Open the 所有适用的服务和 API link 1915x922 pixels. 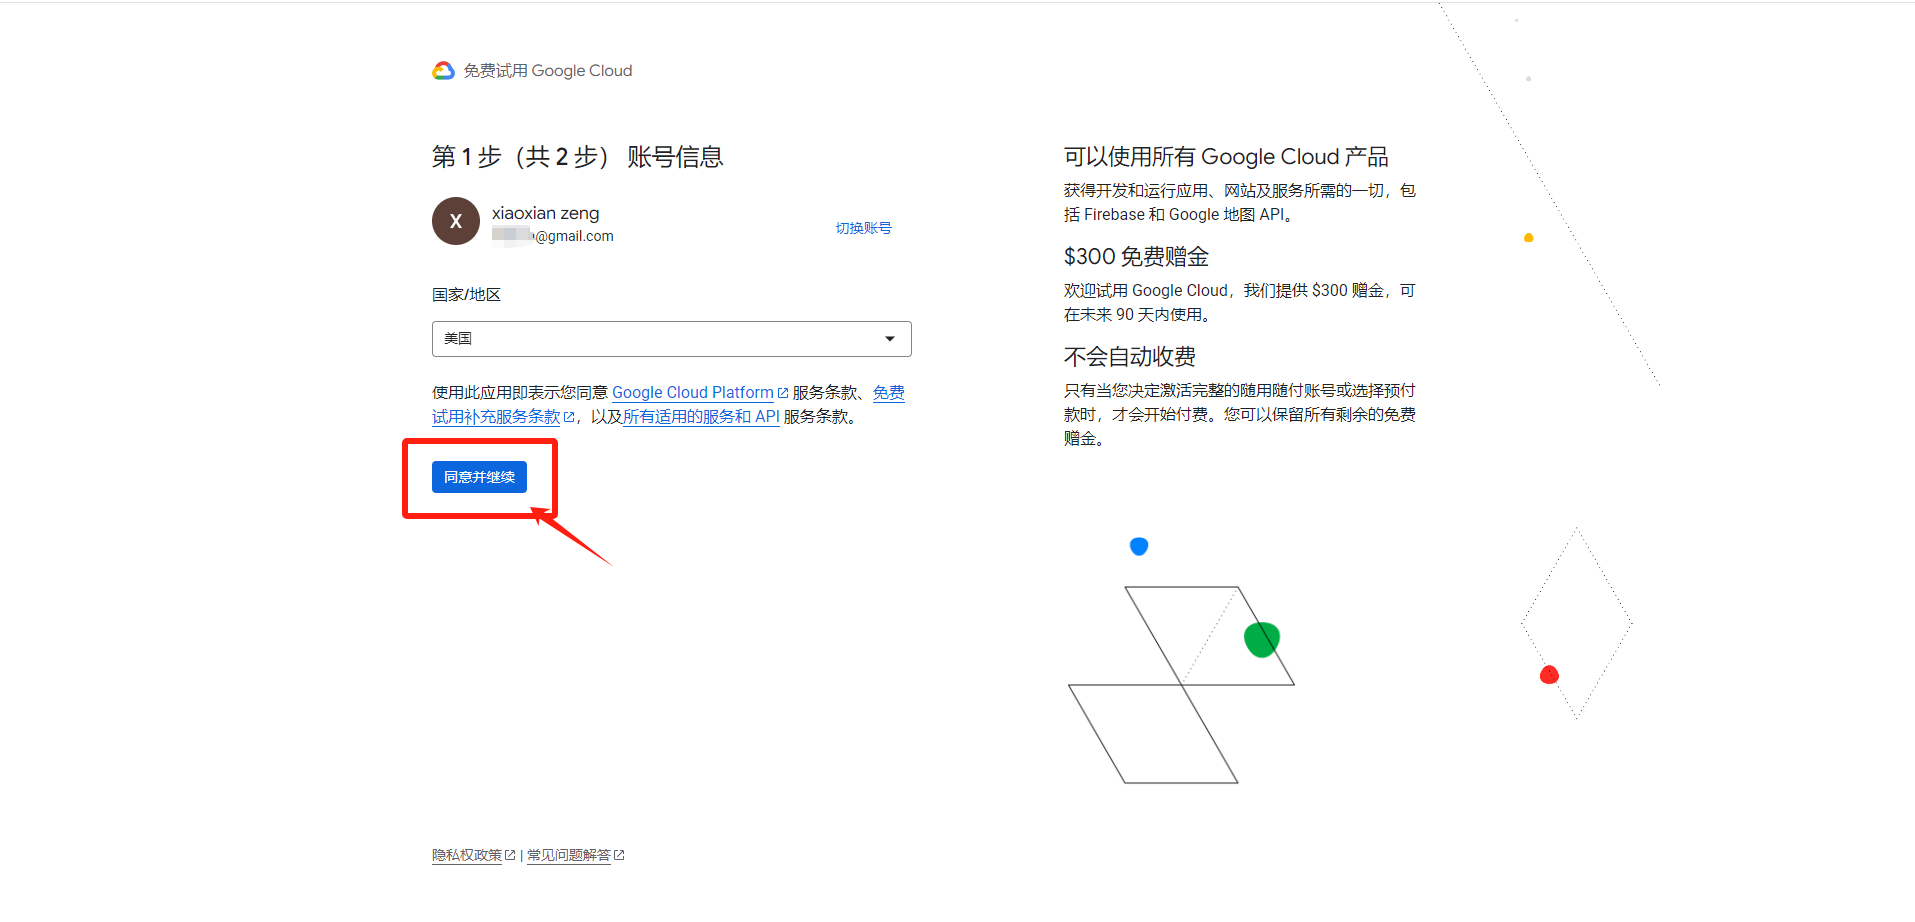coord(701,417)
